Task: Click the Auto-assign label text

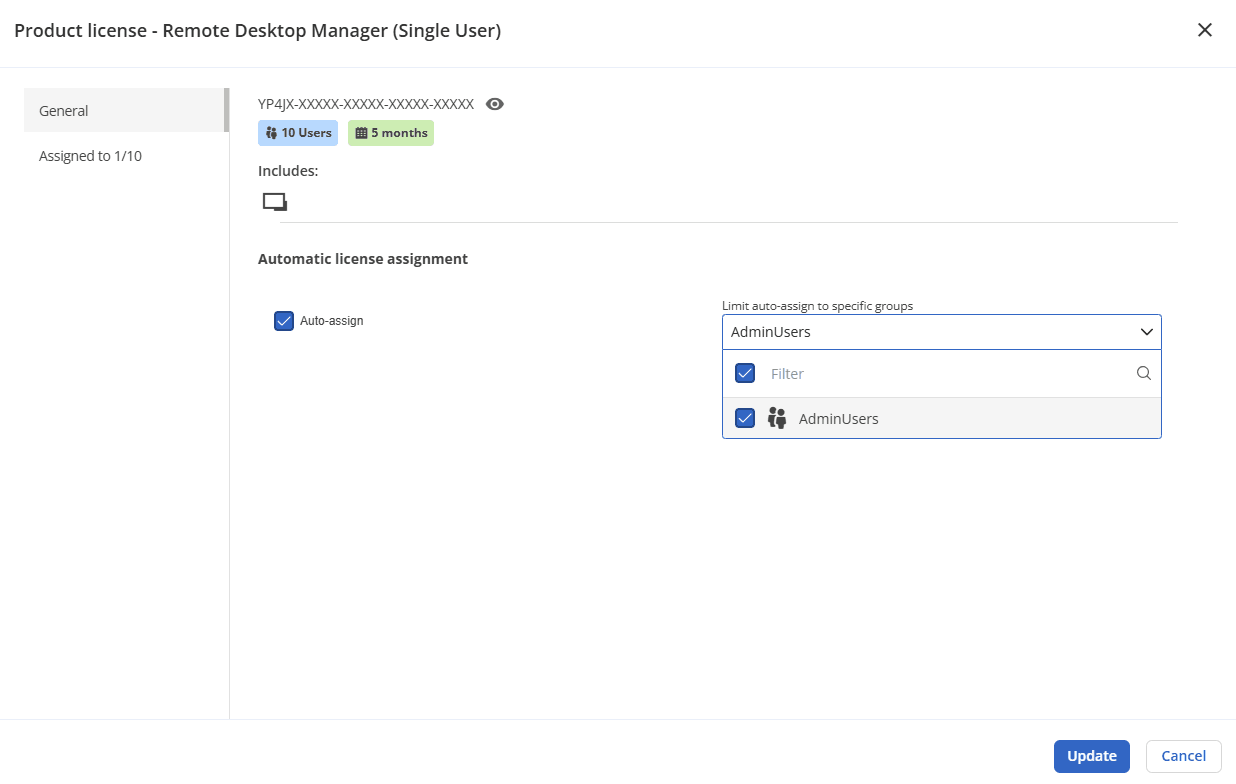Action: click(332, 321)
